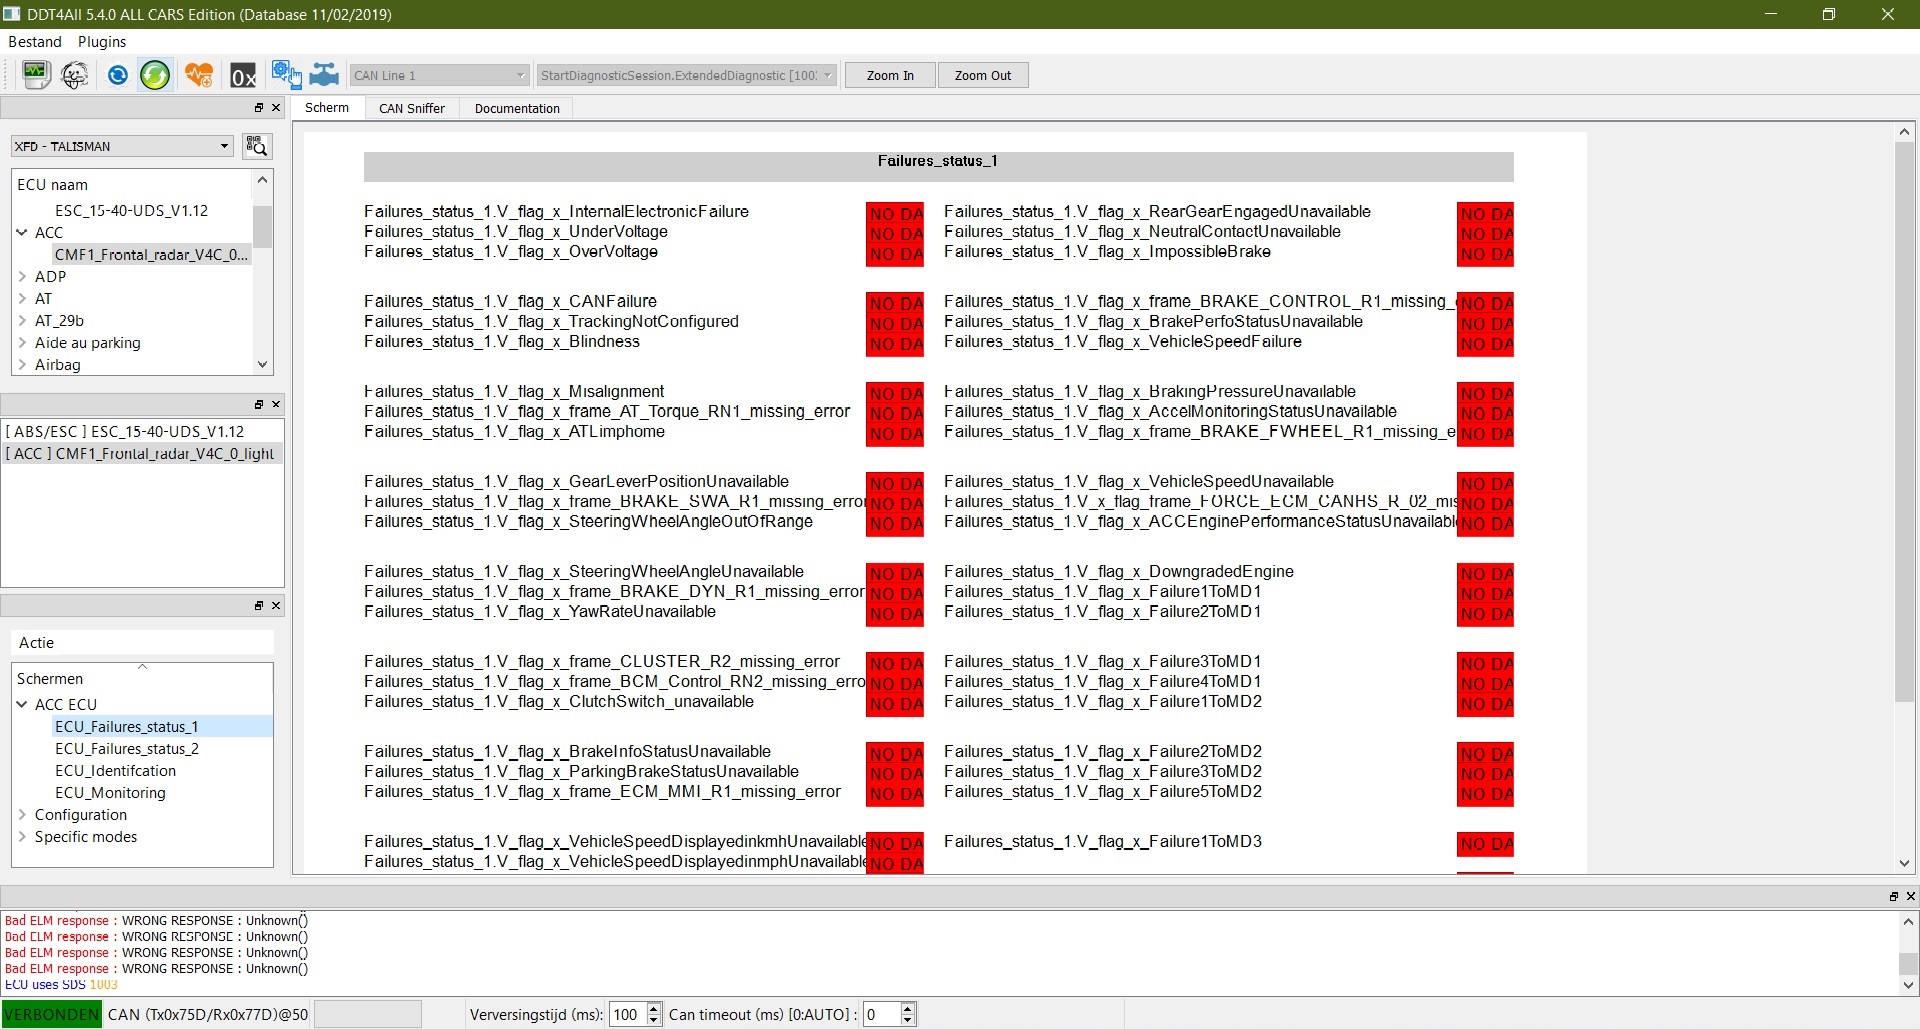Switch to the Documentation tab
The height and width of the screenshot is (1029, 1920).
[517, 108]
